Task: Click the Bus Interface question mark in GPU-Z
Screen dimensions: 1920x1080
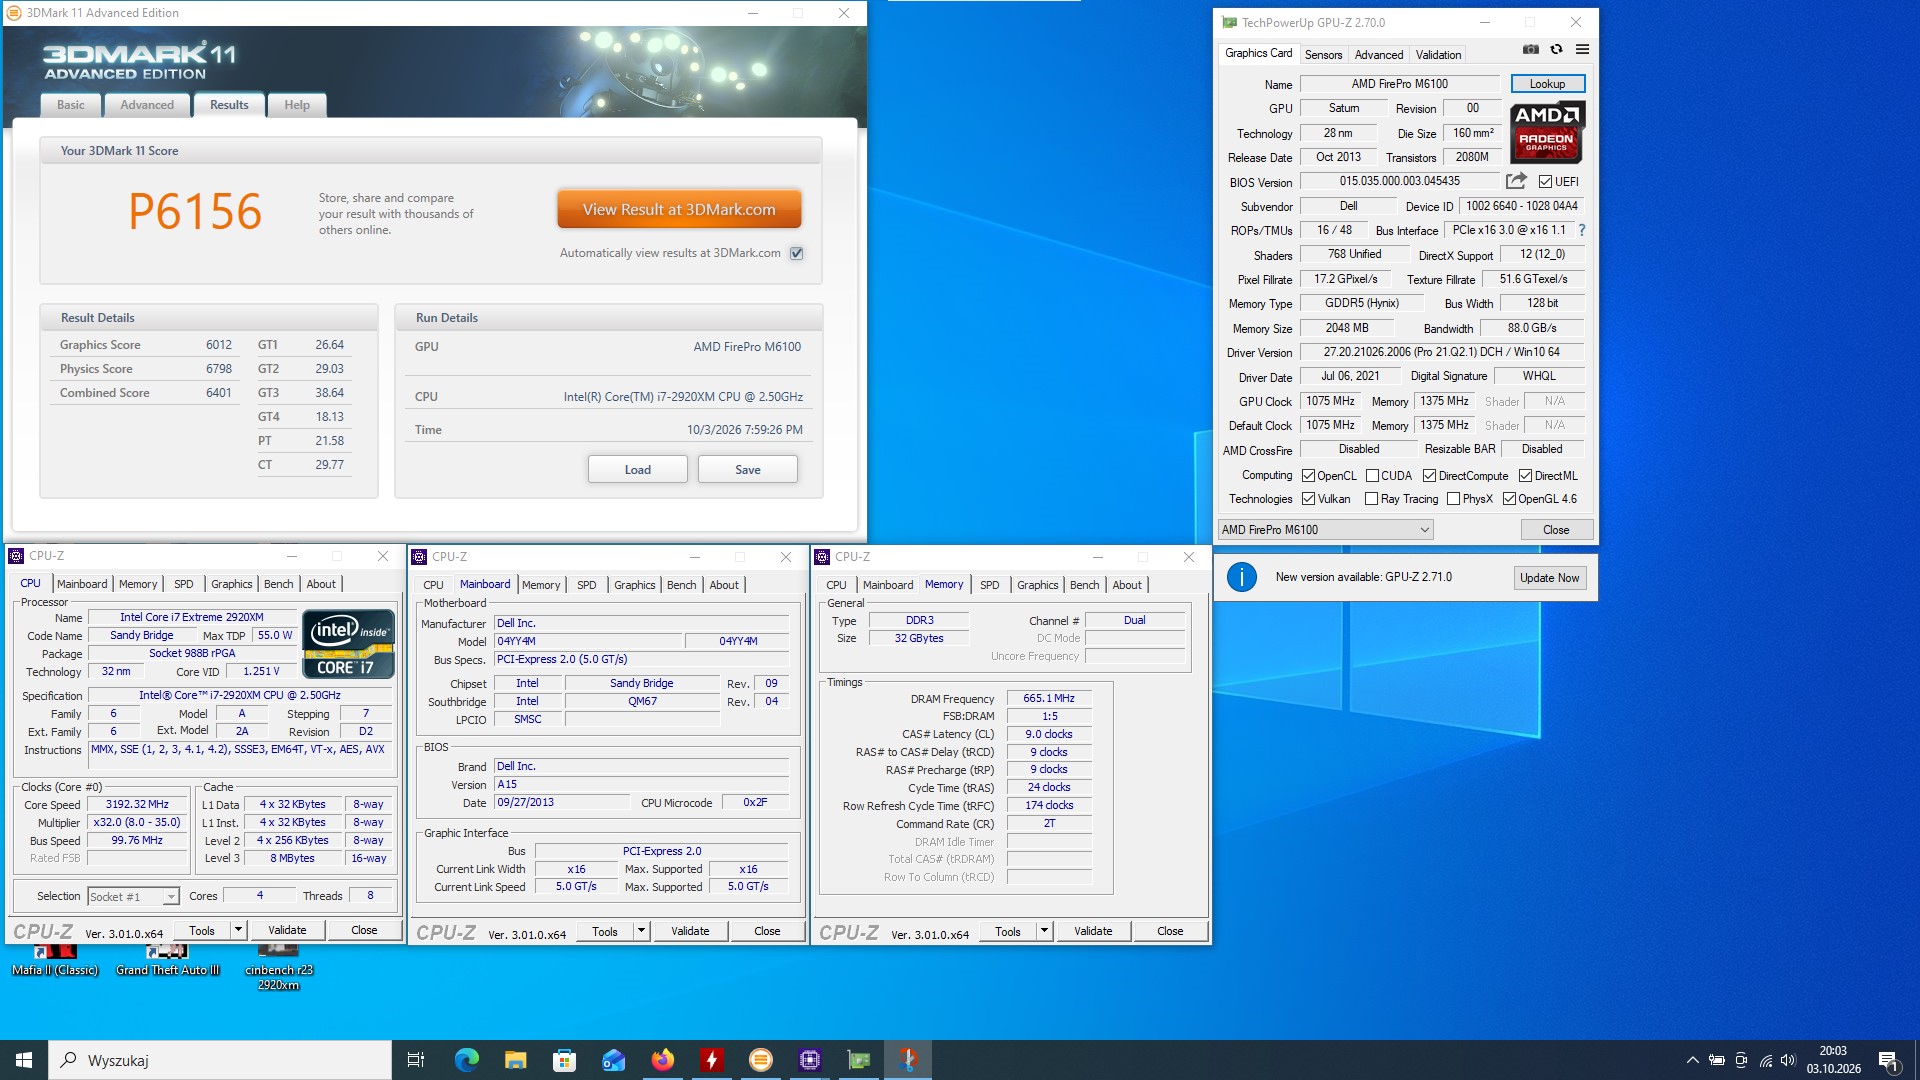Action: pyautogui.click(x=1582, y=230)
